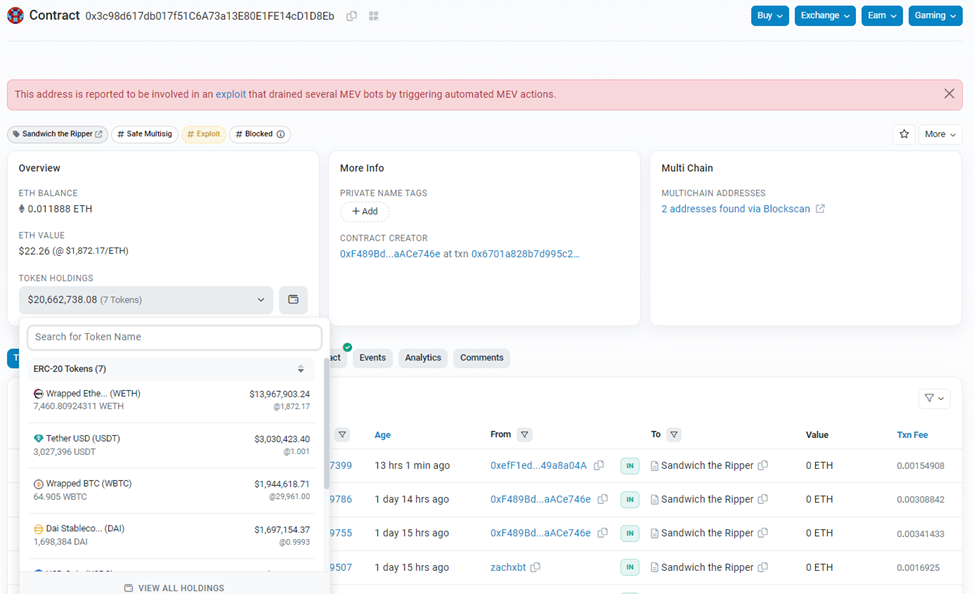Switch to the Analytics tab

tap(423, 358)
